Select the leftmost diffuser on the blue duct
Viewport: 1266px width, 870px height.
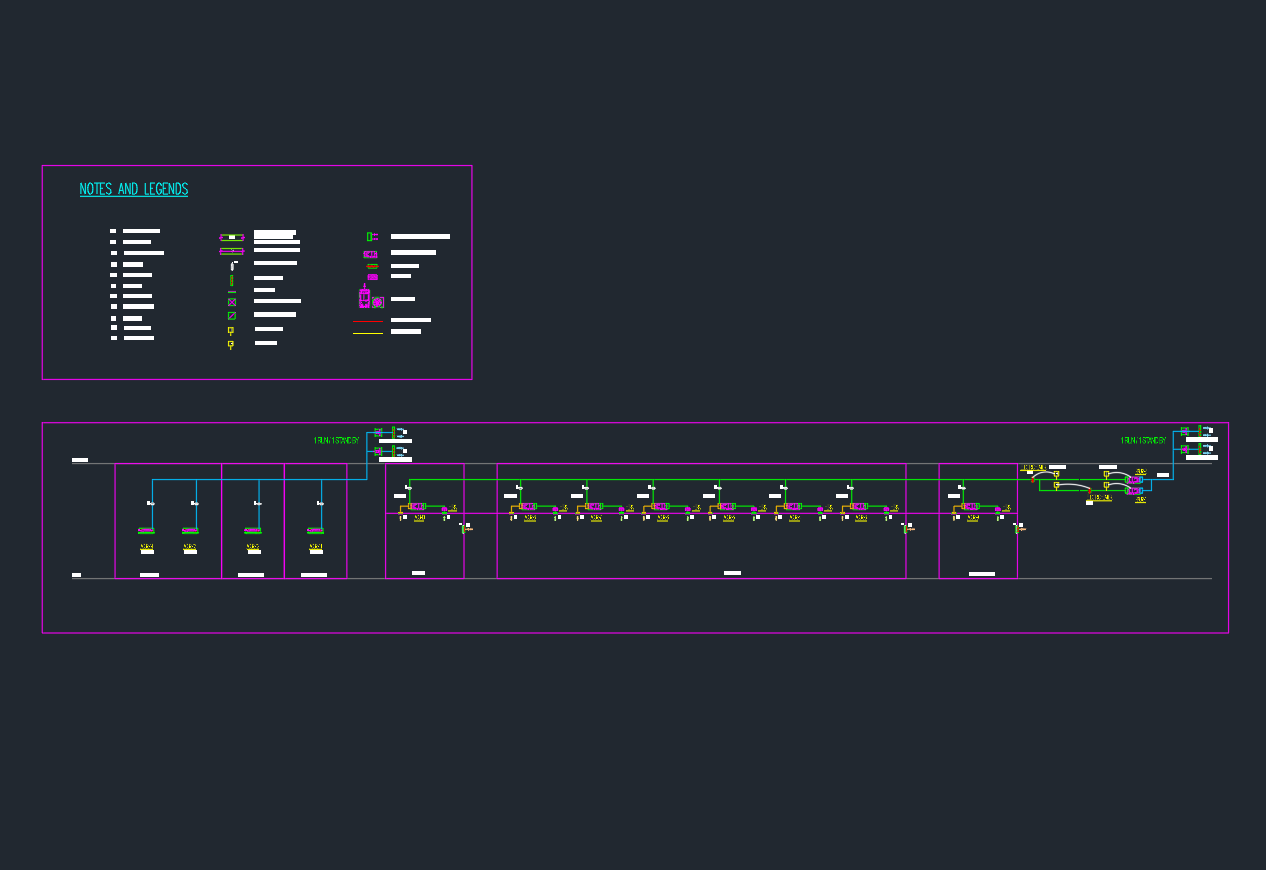(x=146, y=530)
